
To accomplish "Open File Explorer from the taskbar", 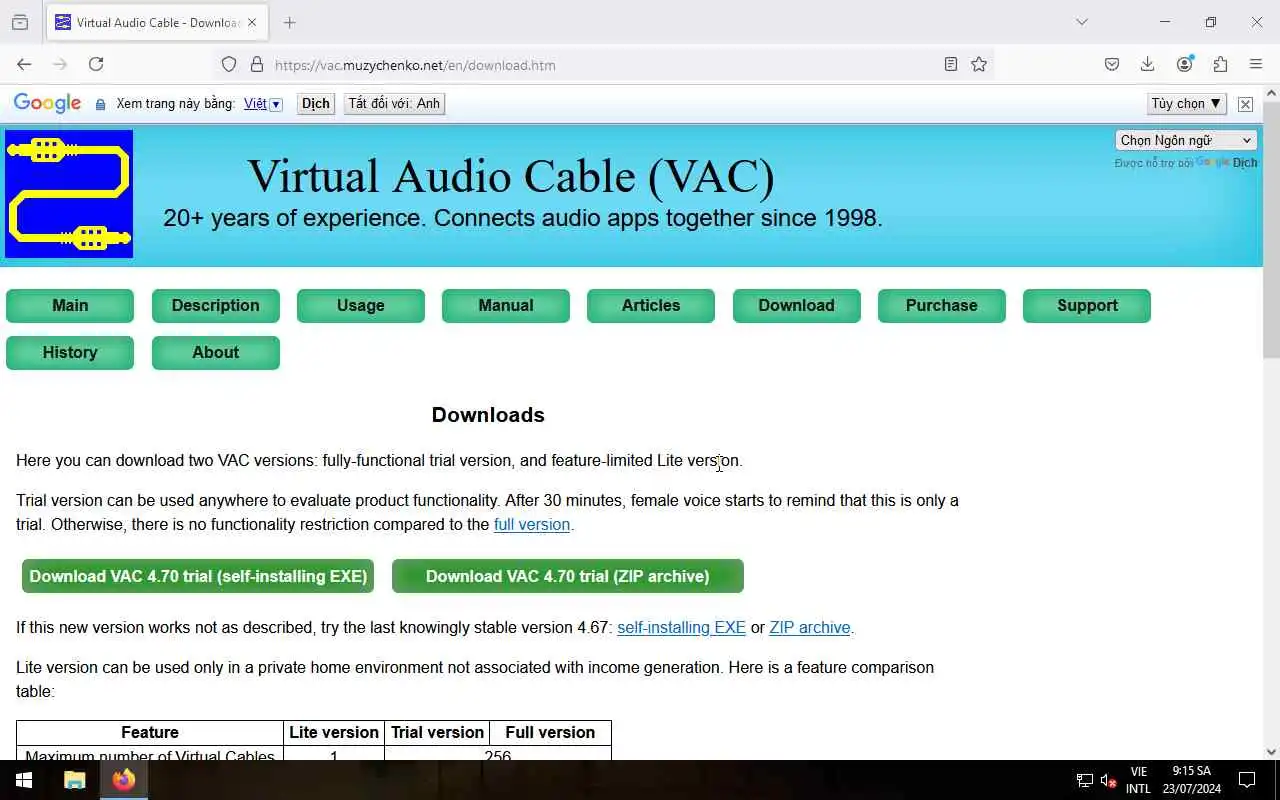I will pos(74,780).
